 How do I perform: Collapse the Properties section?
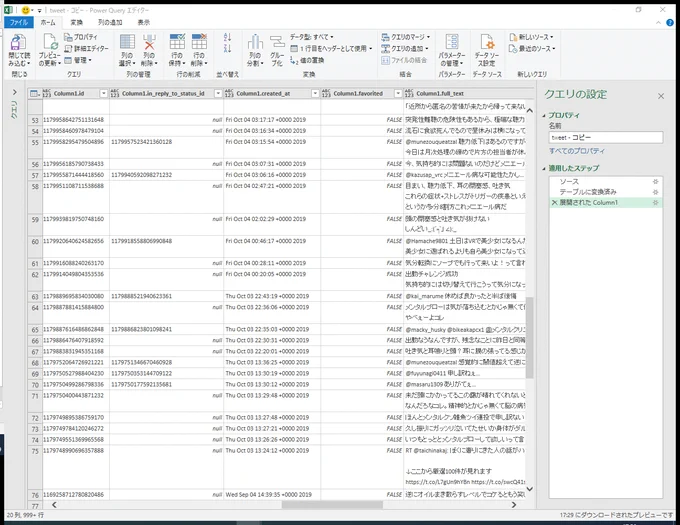(x=544, y=116)
